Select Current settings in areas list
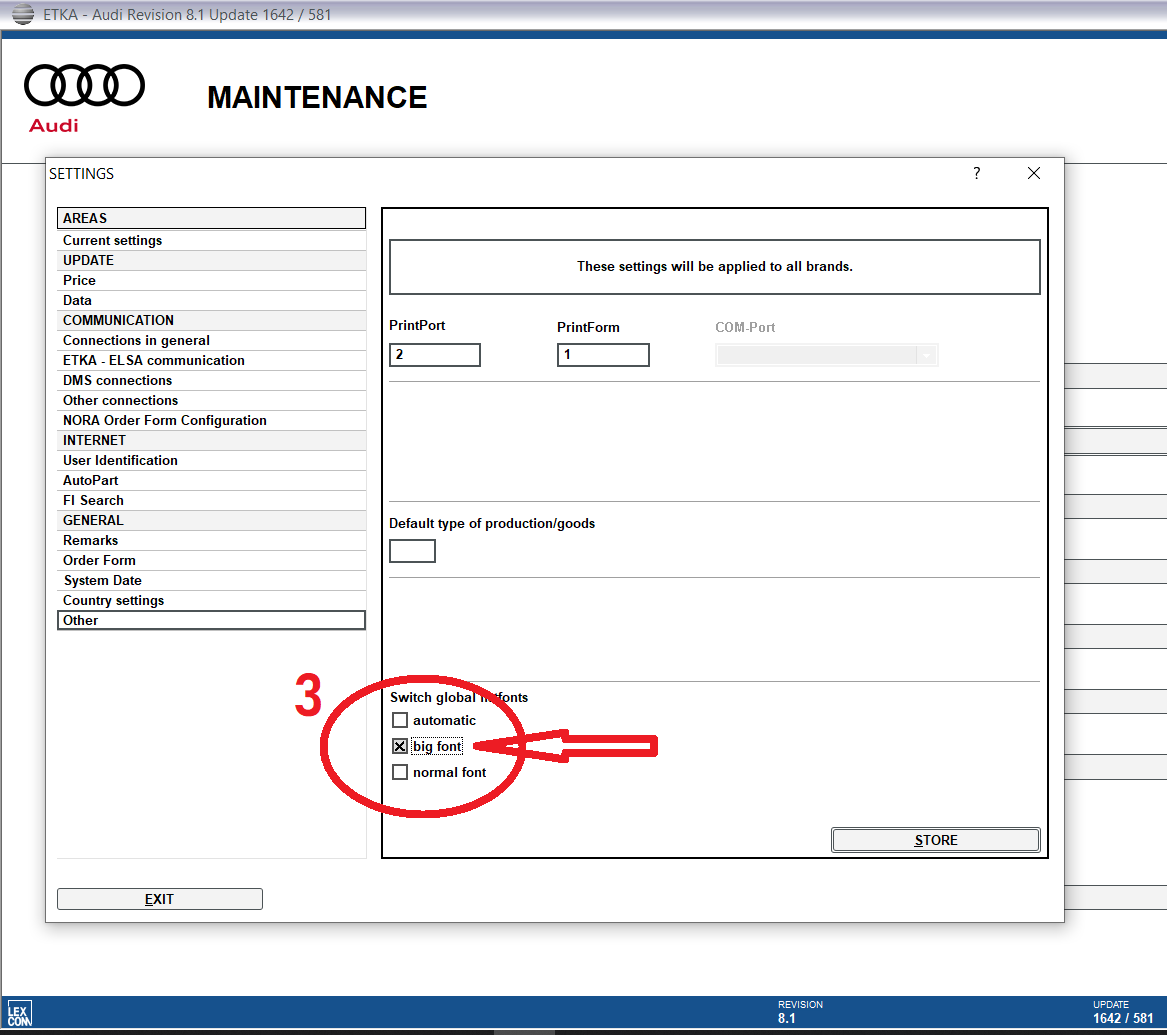The image size is (1167, 1035). [x=211, y=240]
